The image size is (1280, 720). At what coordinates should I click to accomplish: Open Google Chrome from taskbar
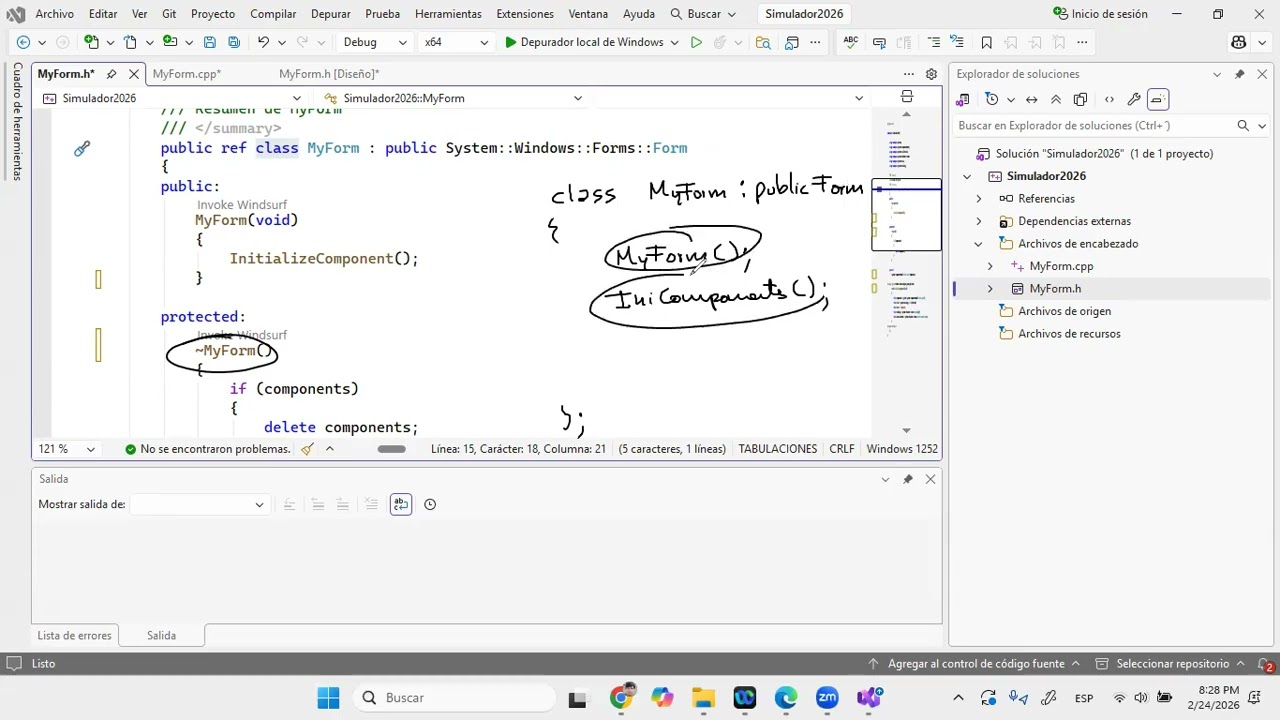(x=621, y=698)
